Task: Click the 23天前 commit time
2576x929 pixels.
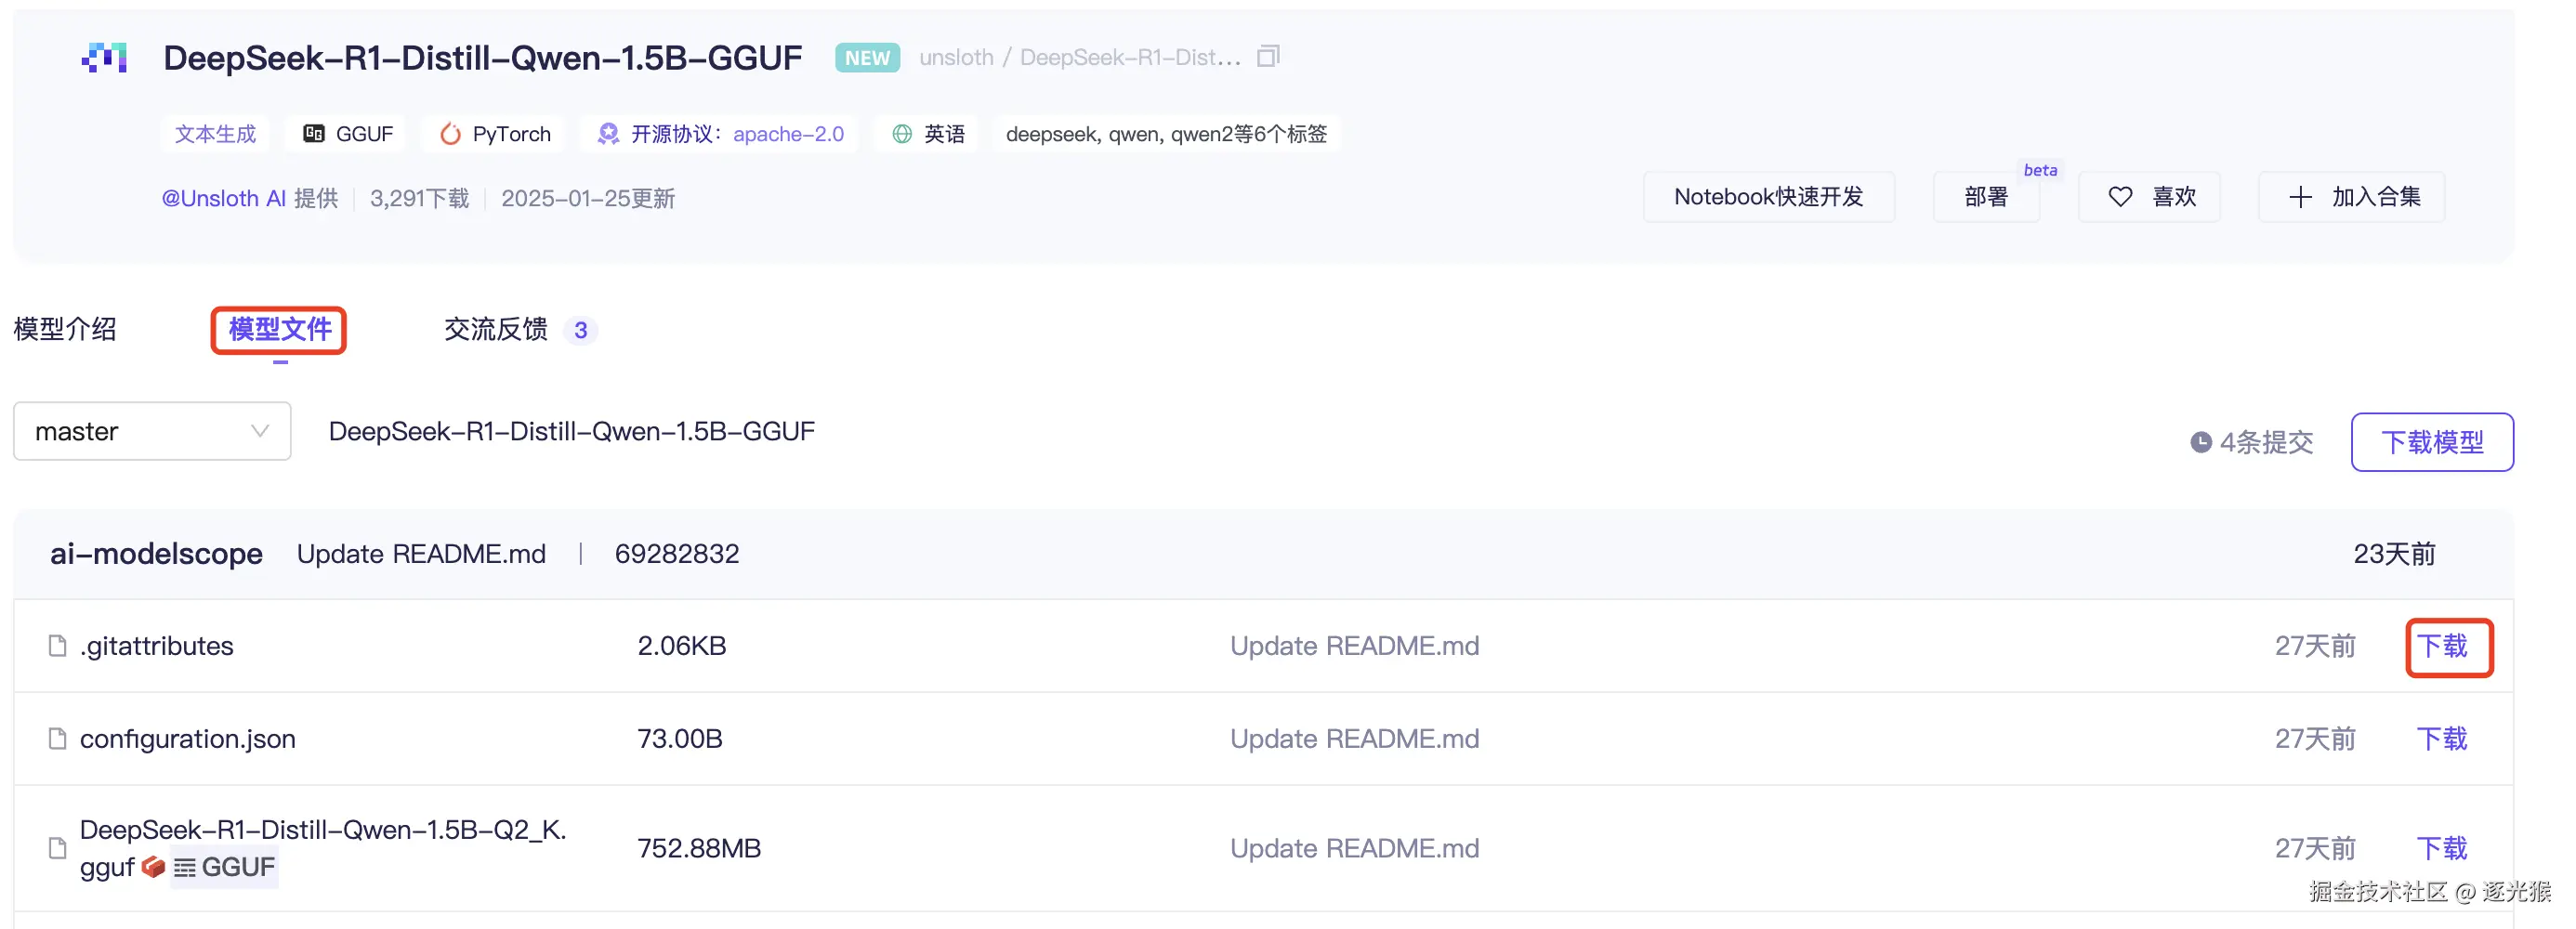Action: pyautogui.click(x=2394, y=554)
